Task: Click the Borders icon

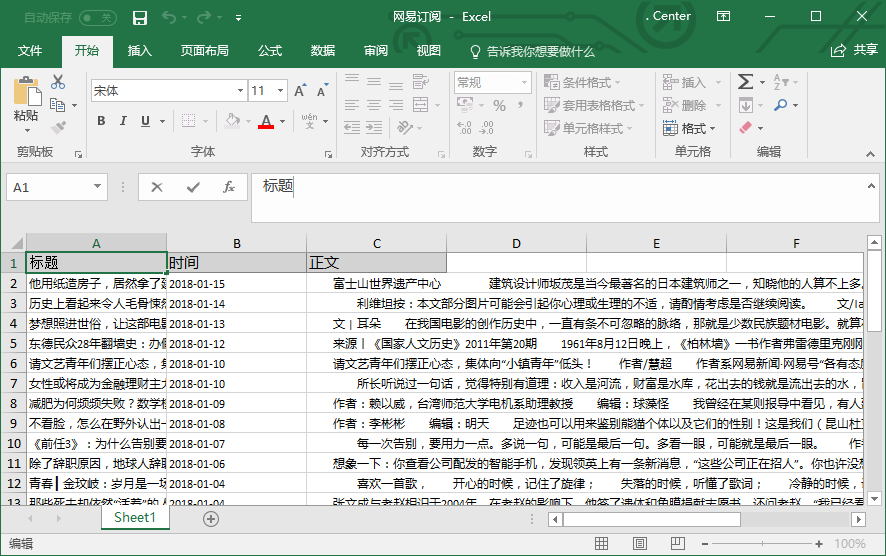Action: (189, 120)
